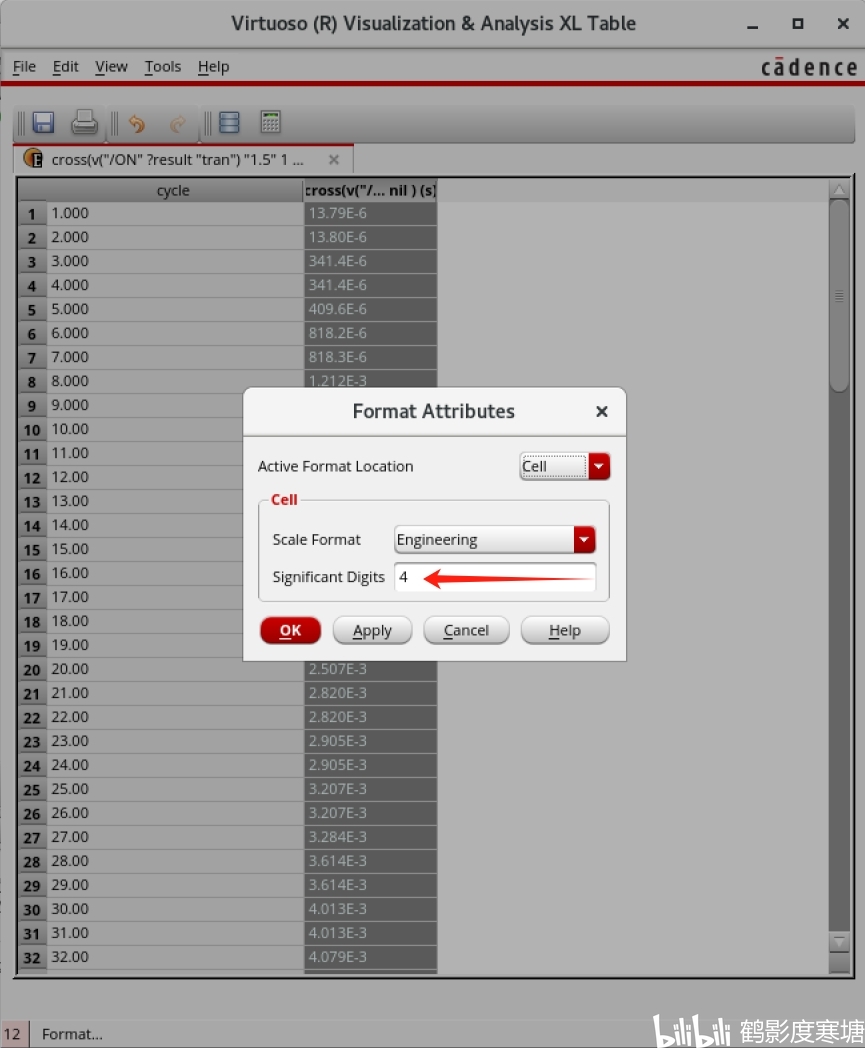Open the Tools menu
The width and height of the screenshot is (865, 1048).
tap(163, 67)
